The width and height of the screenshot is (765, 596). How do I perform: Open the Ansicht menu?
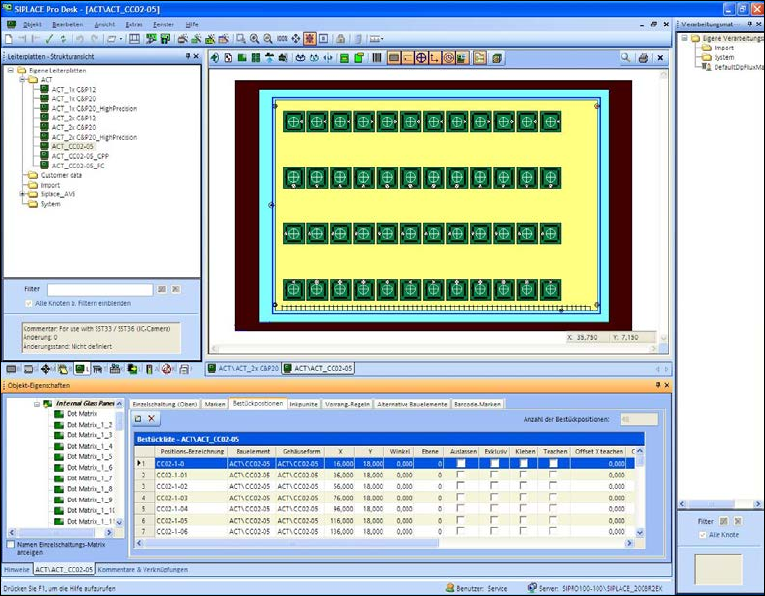(x=104, y=24)
